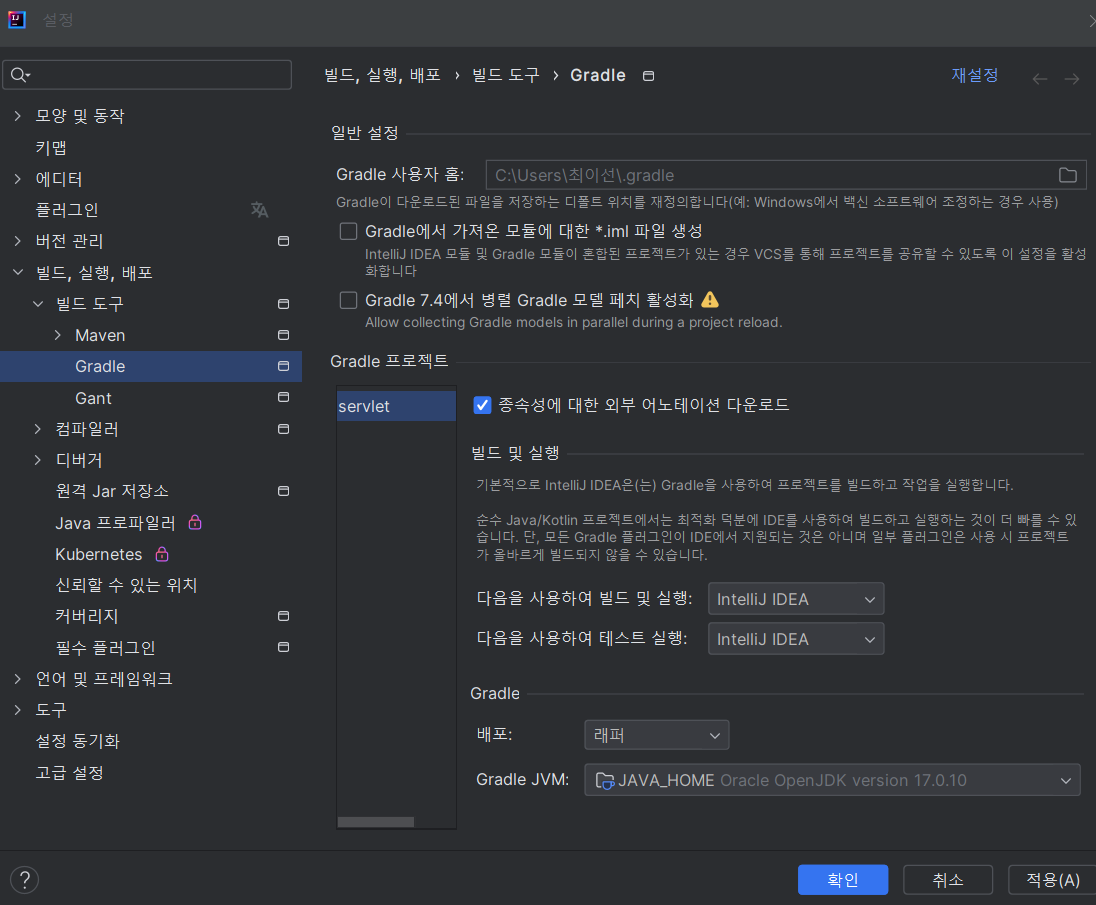Viewport: 1096px width, 905px height.
Task: Click project-level icon beside Maven
Action: pyautogui.click(x=283, y=335)
